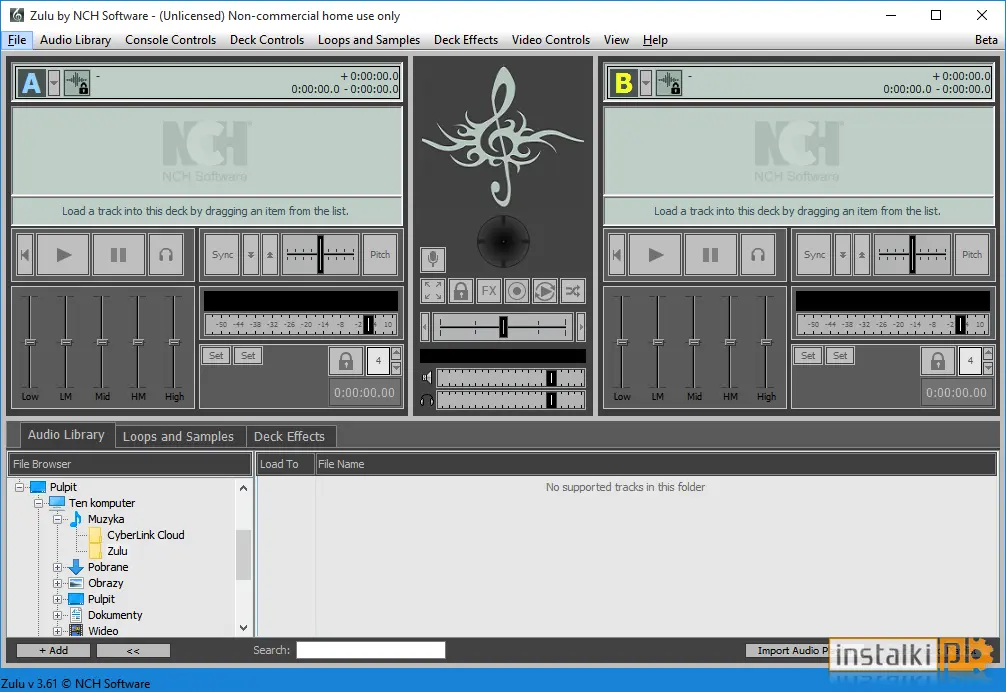
Task: Click in the Search input field
Action: [x=371, y=650]
